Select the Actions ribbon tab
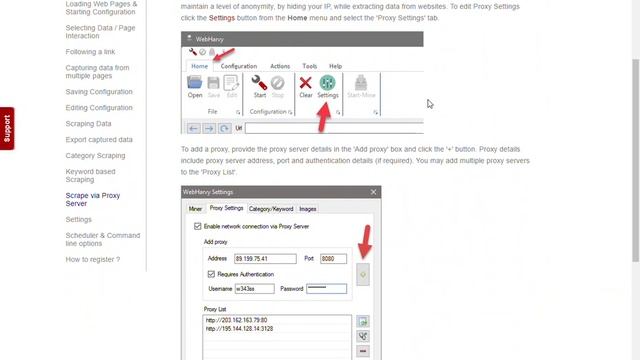The width and height of the screenshot is (640, 360). [280, 66]
